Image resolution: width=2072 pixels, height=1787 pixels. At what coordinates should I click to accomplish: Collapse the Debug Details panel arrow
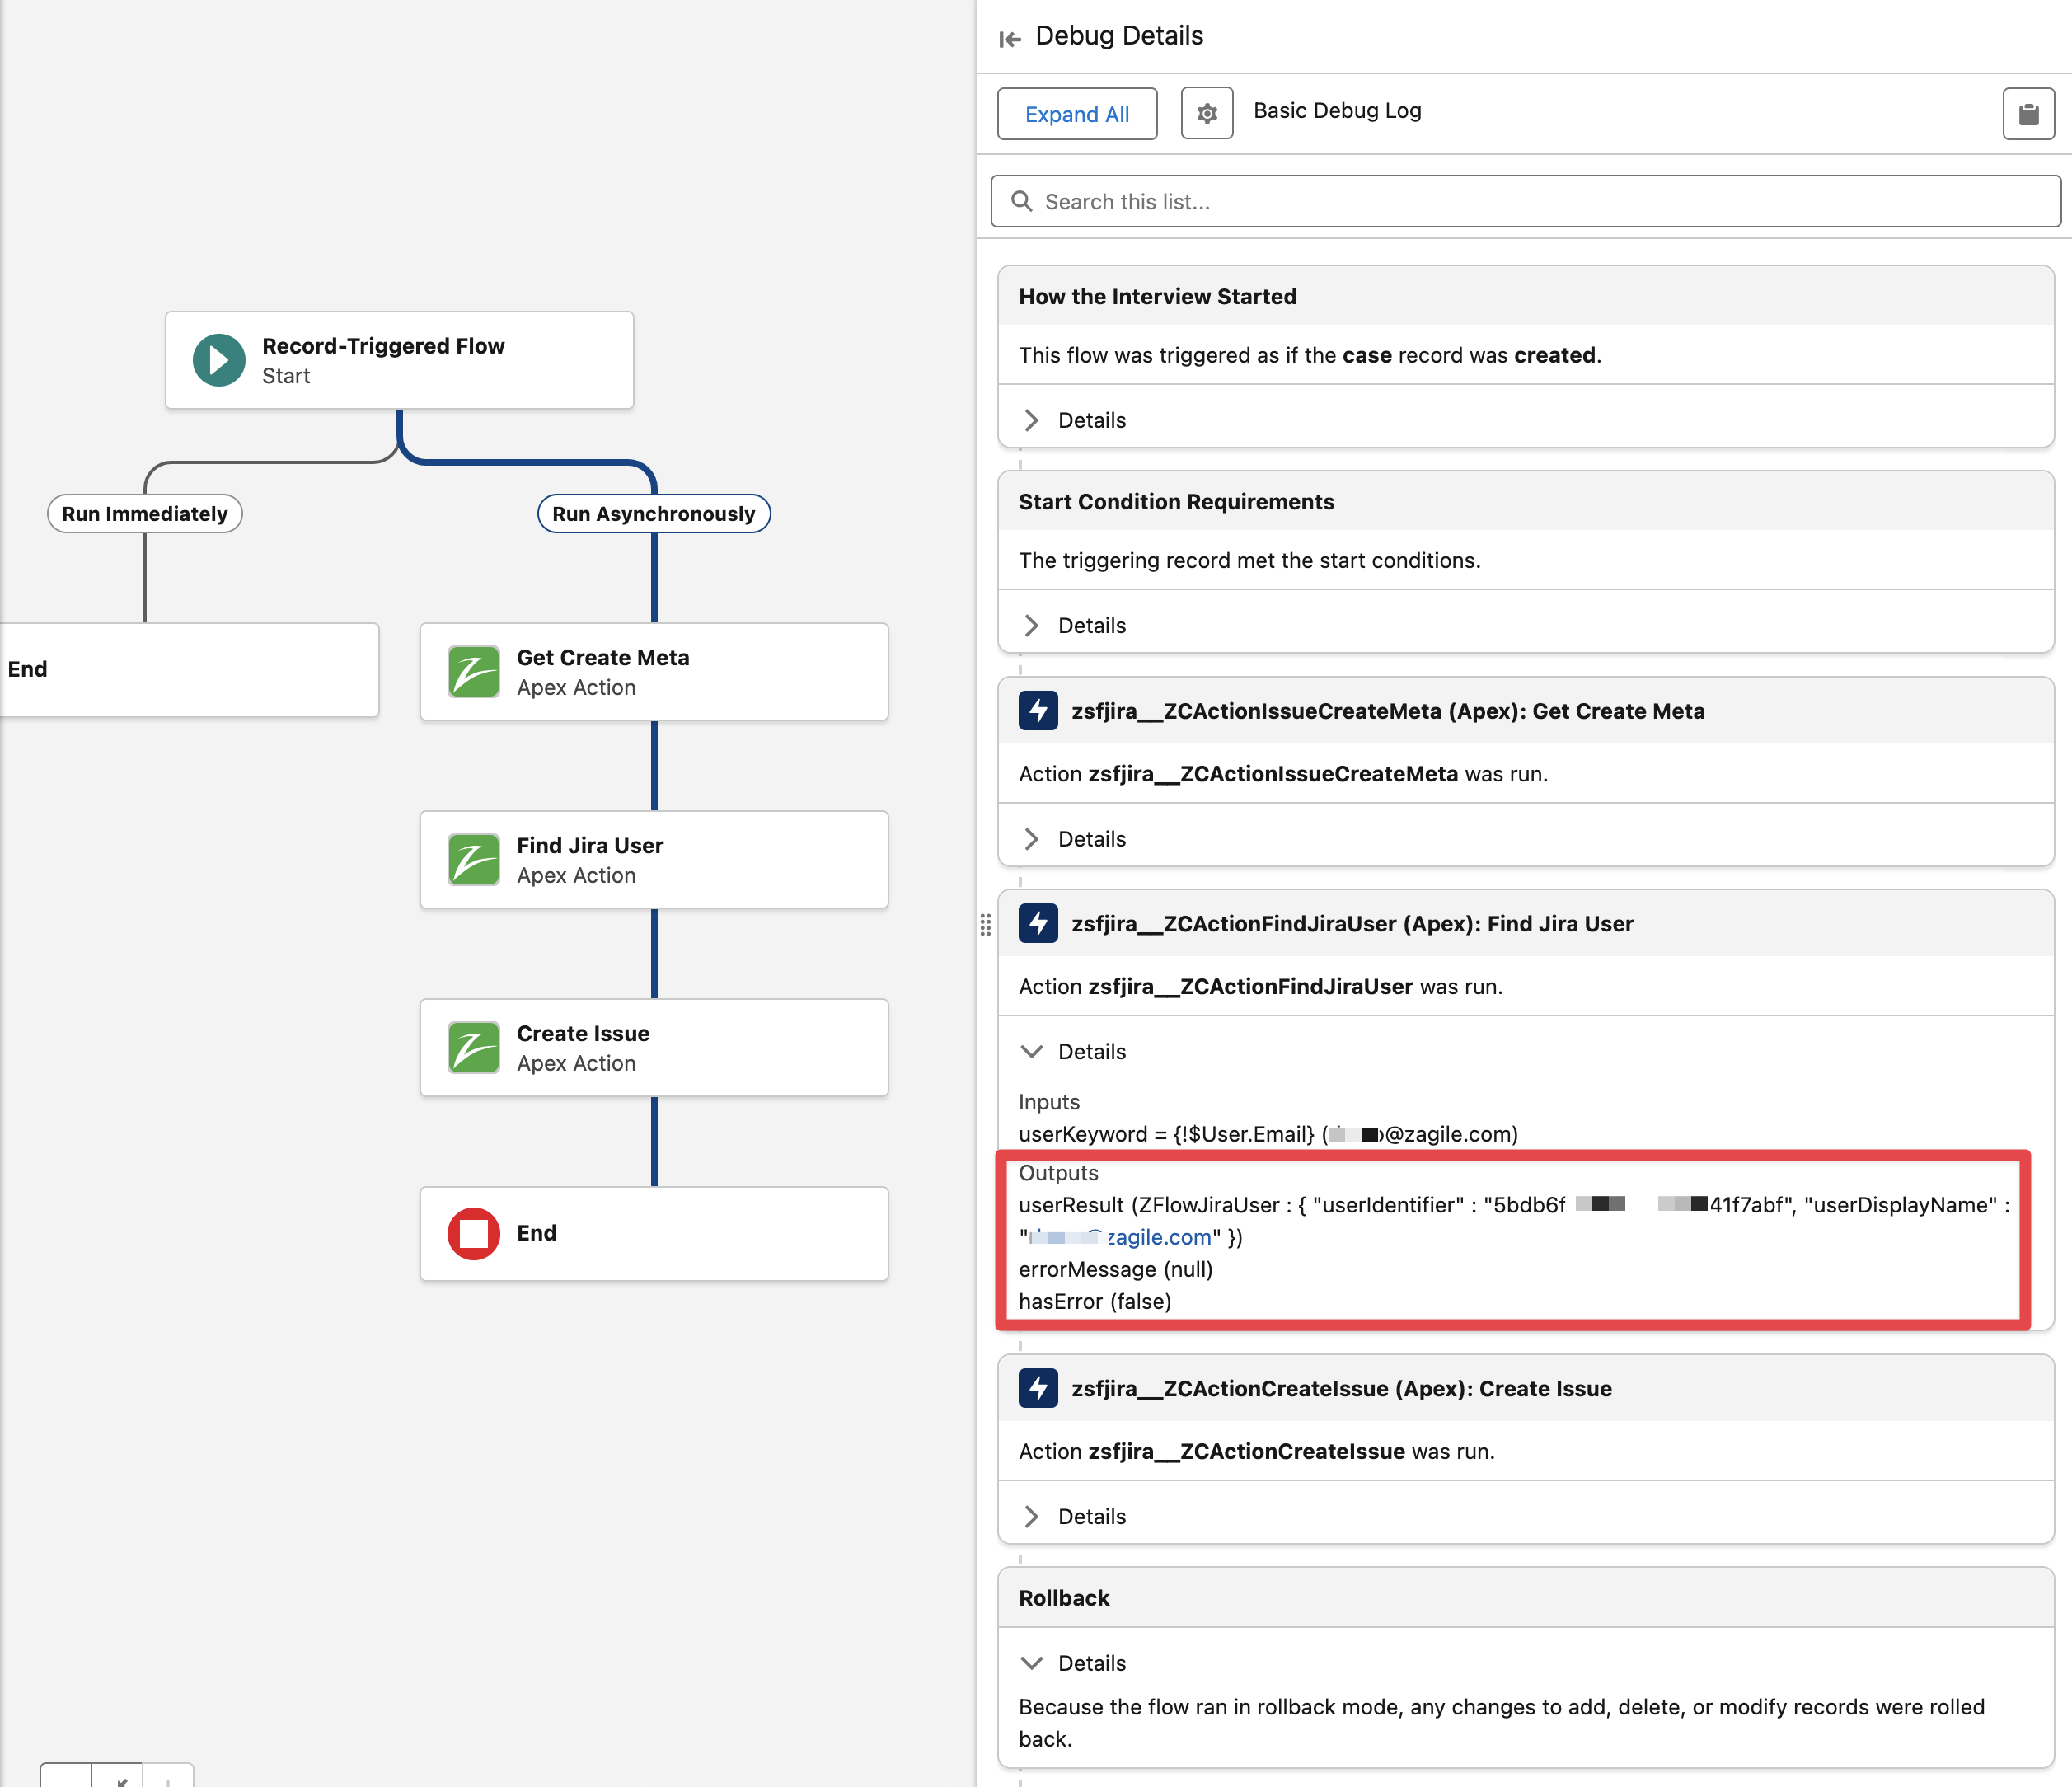click(x=1010, y=38)
